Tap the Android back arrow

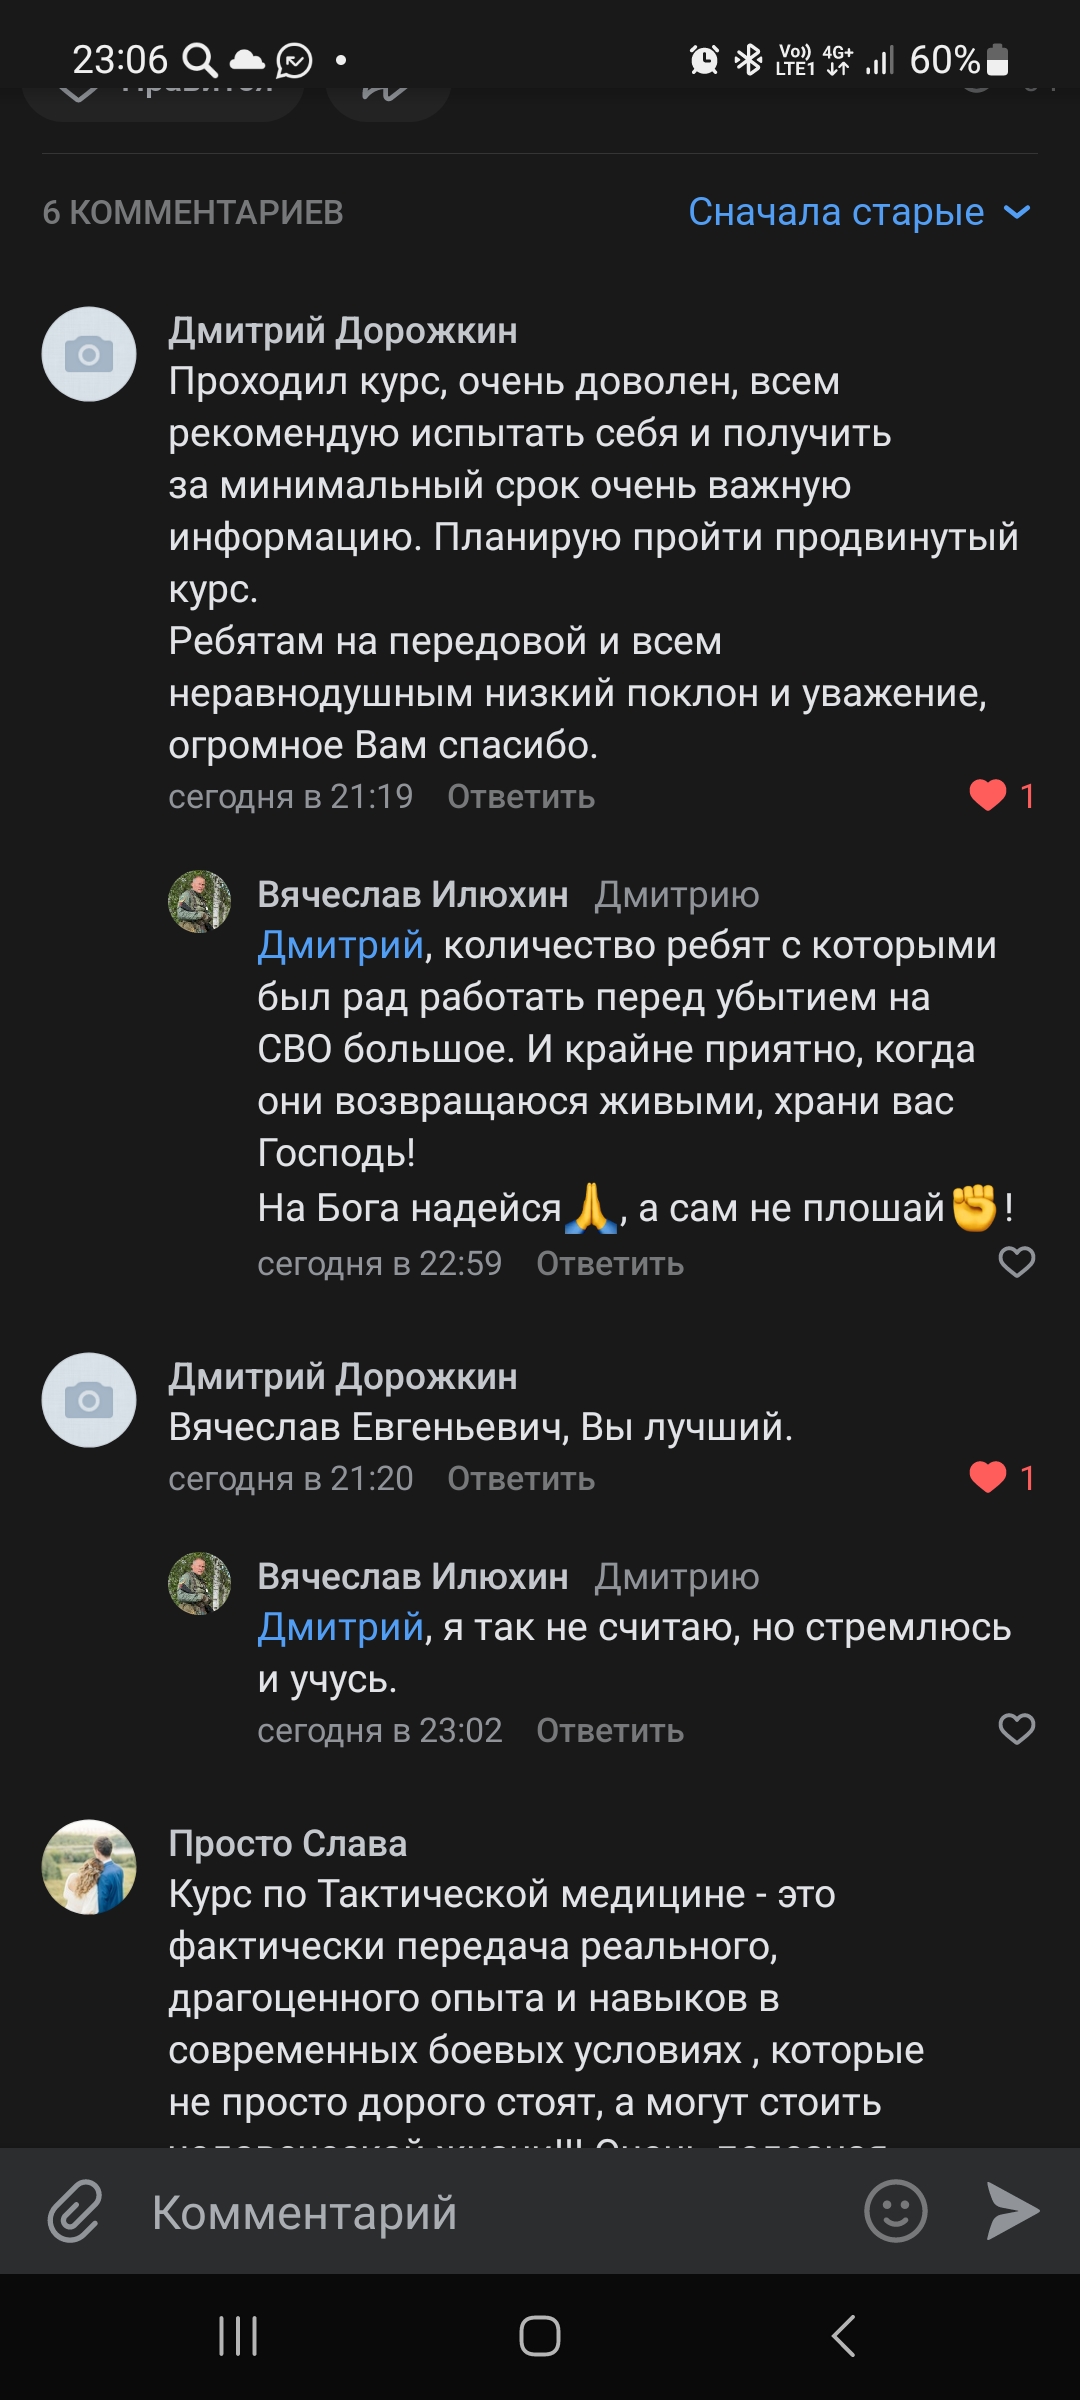point(843,2336)
